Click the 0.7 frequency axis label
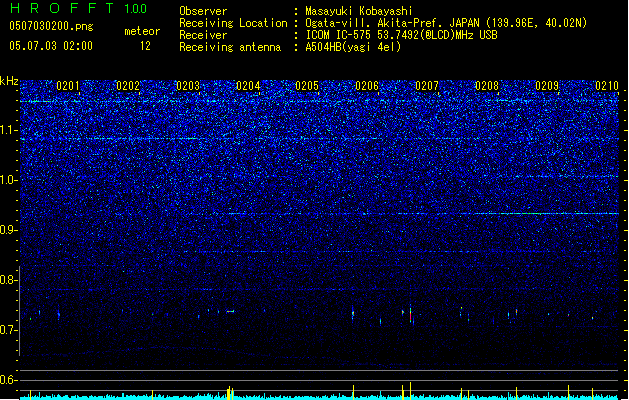This screenshot has width=629, height=400. click(8, 330)
